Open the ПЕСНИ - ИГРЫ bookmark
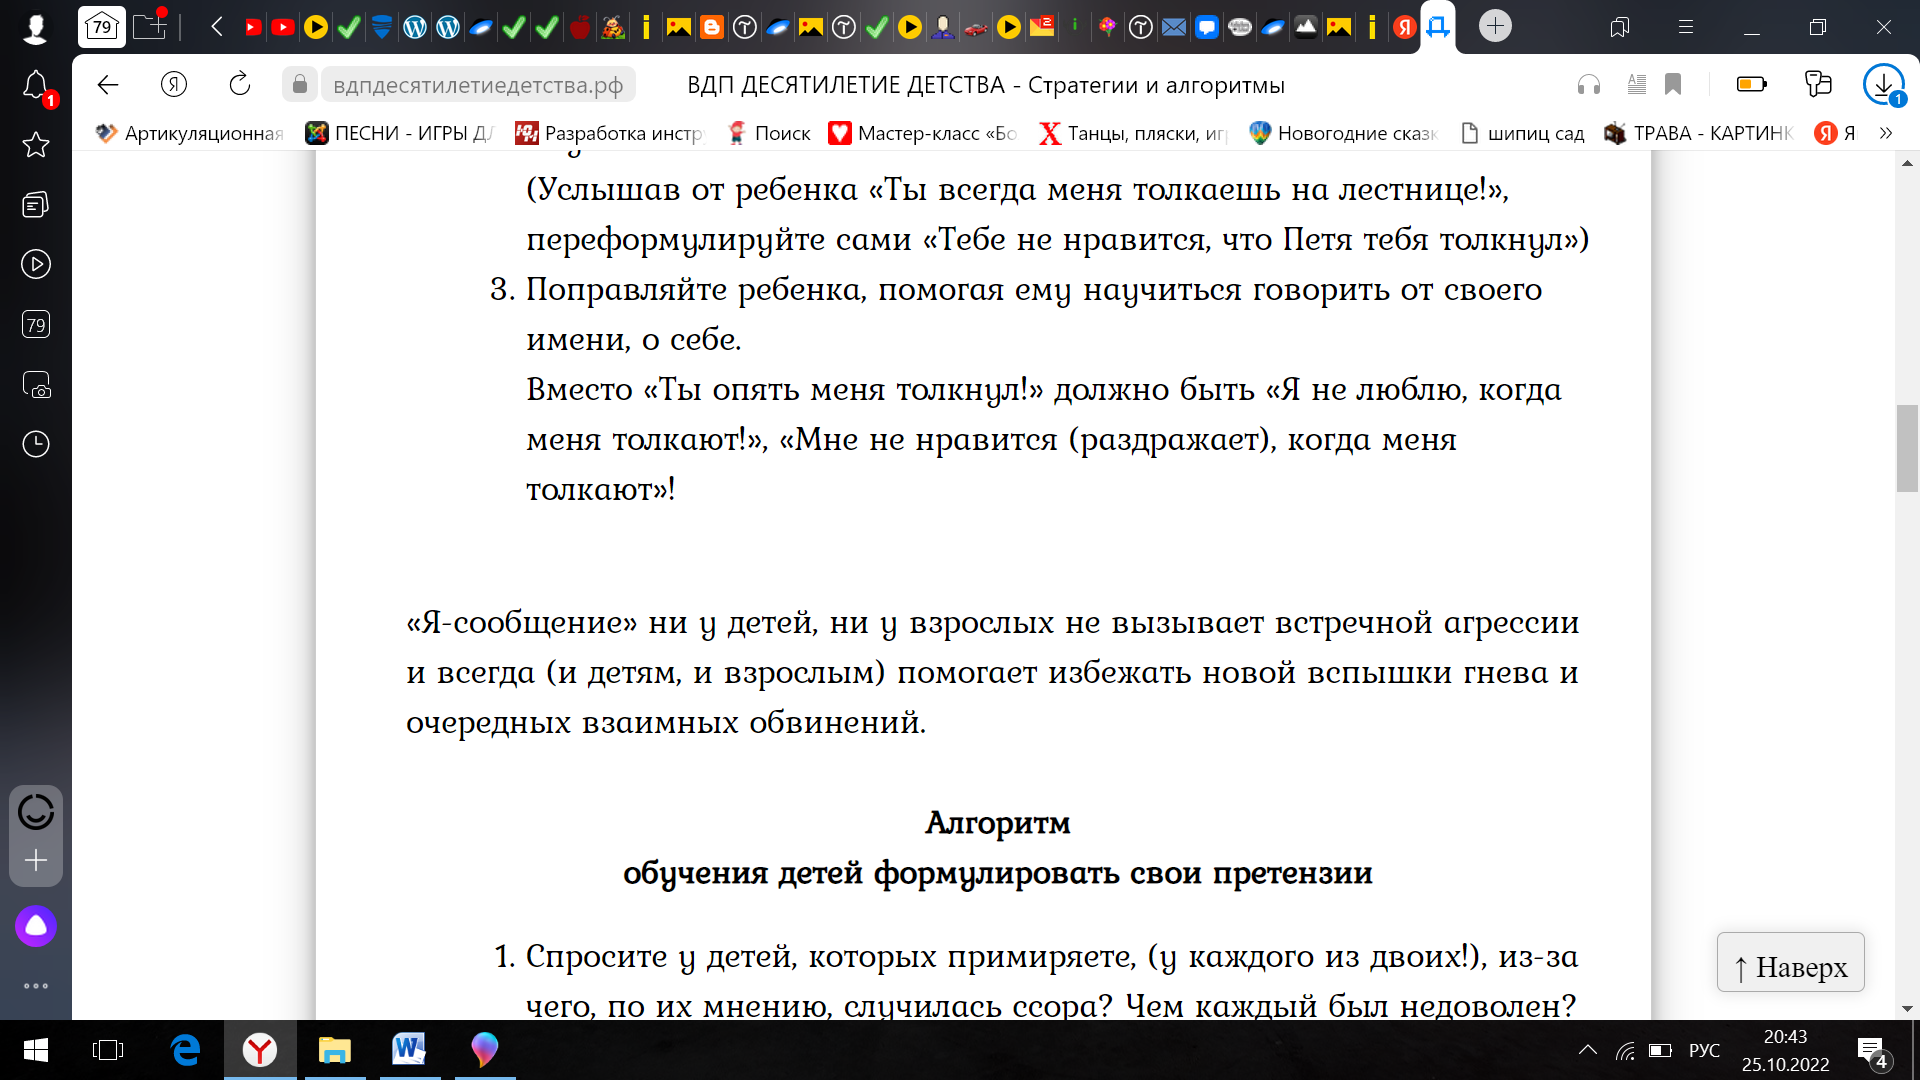 point(399,133)
